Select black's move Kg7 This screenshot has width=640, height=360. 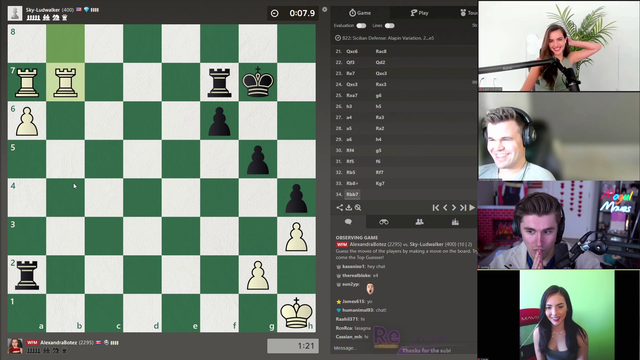[x=380, y=183]
